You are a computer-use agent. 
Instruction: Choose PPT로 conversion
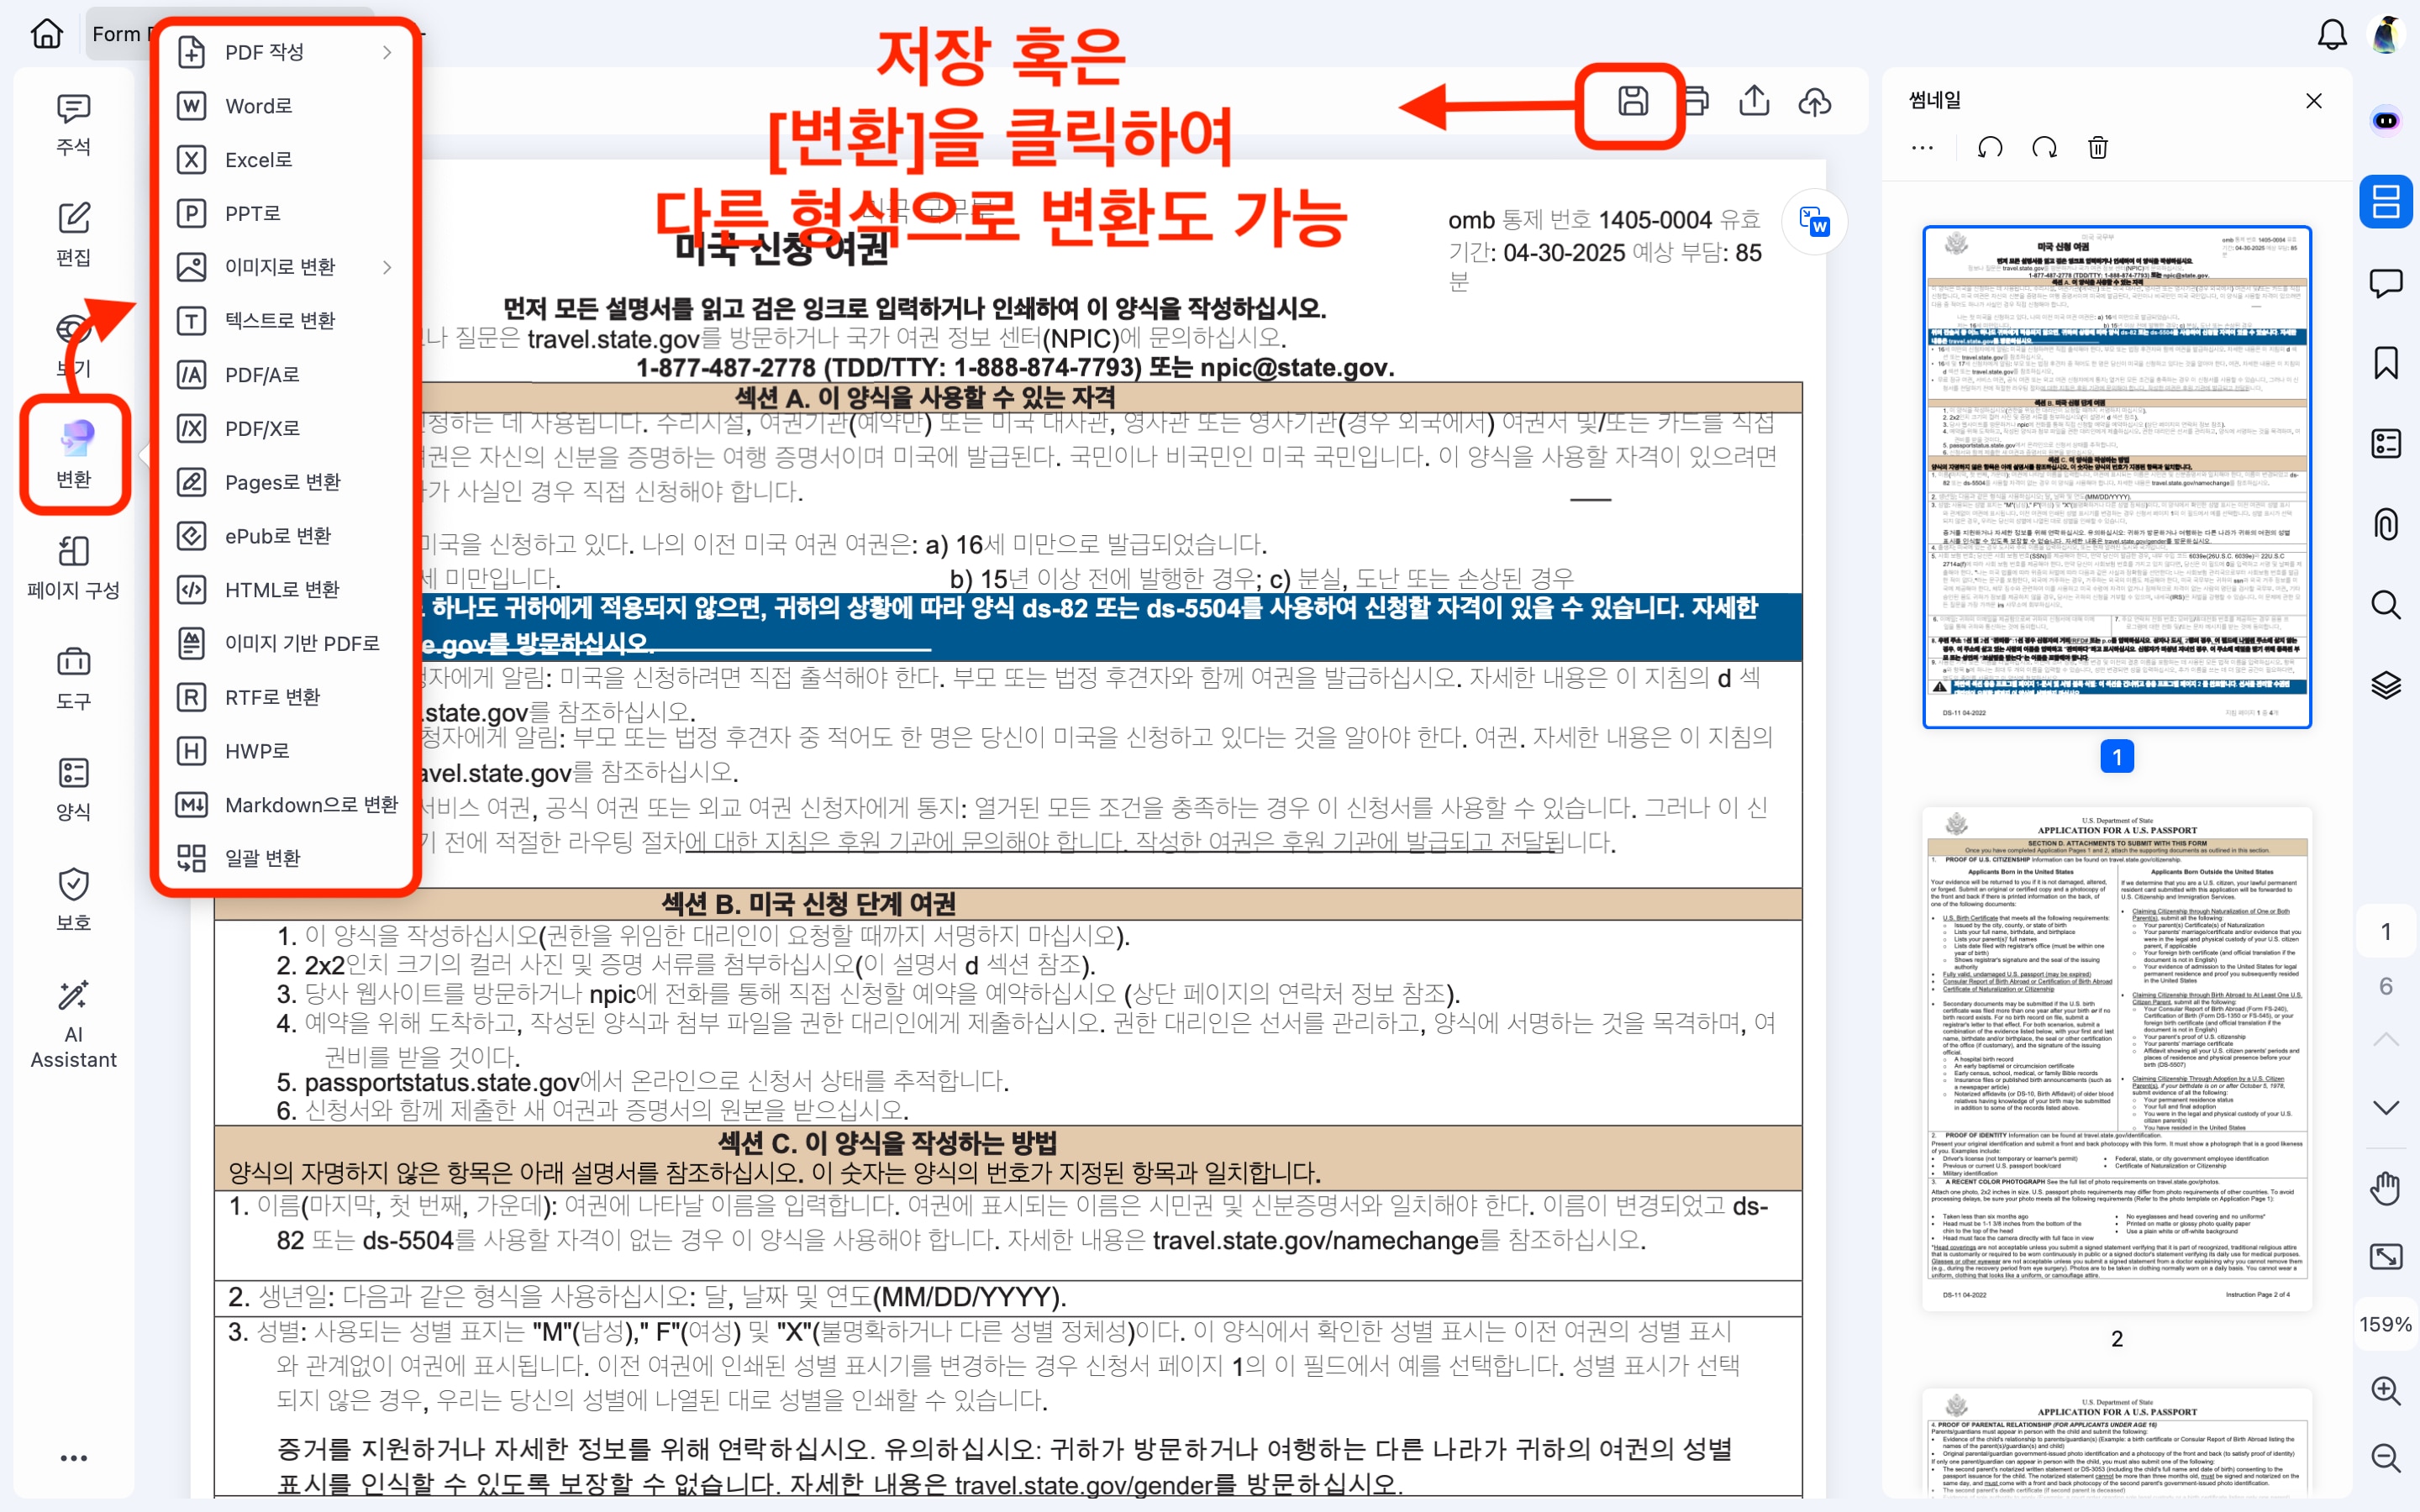285,213
